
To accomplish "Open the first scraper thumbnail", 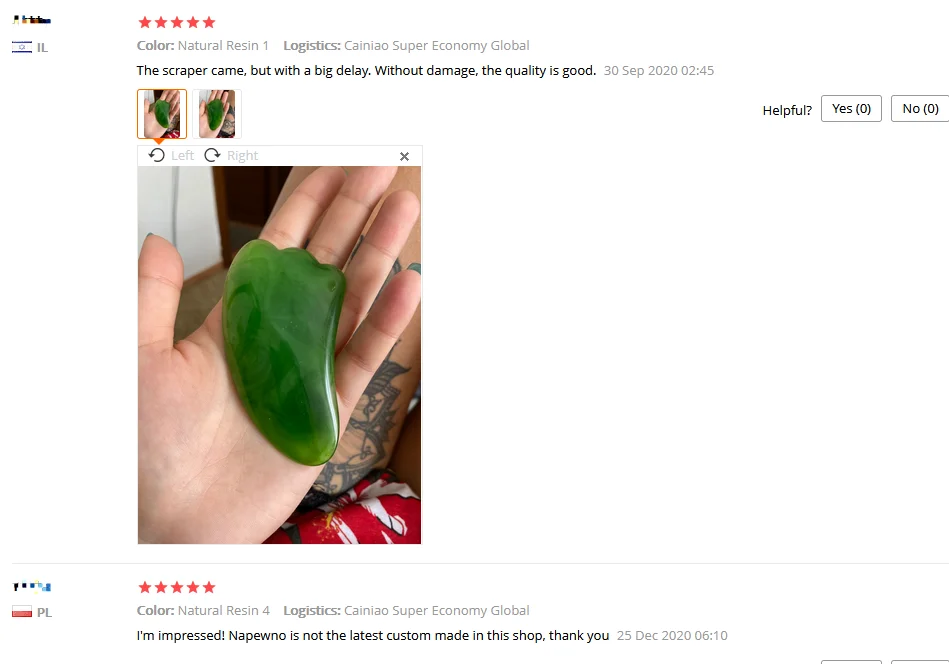I will click(162, 114).
